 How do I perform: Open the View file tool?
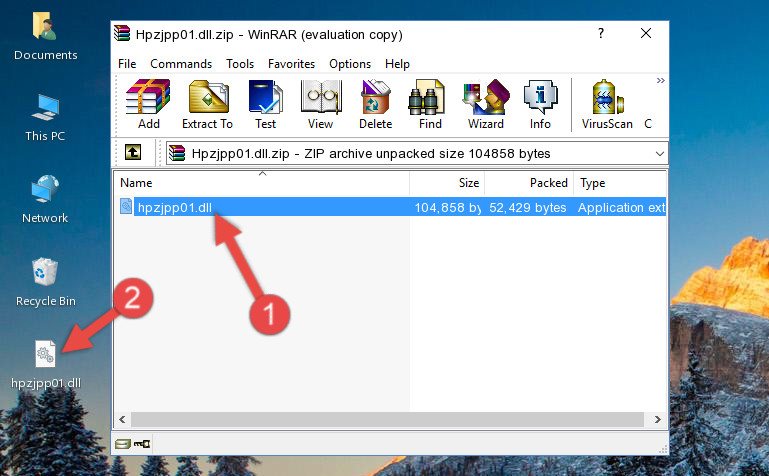click(x=321, y=104)
